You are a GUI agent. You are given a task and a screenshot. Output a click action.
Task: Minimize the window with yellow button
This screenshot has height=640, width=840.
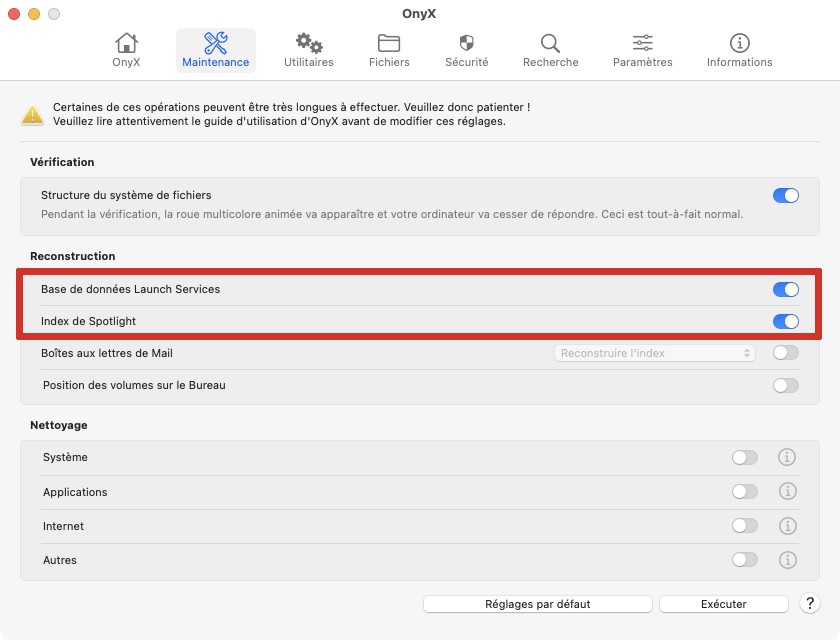click(x=34, y=14)
